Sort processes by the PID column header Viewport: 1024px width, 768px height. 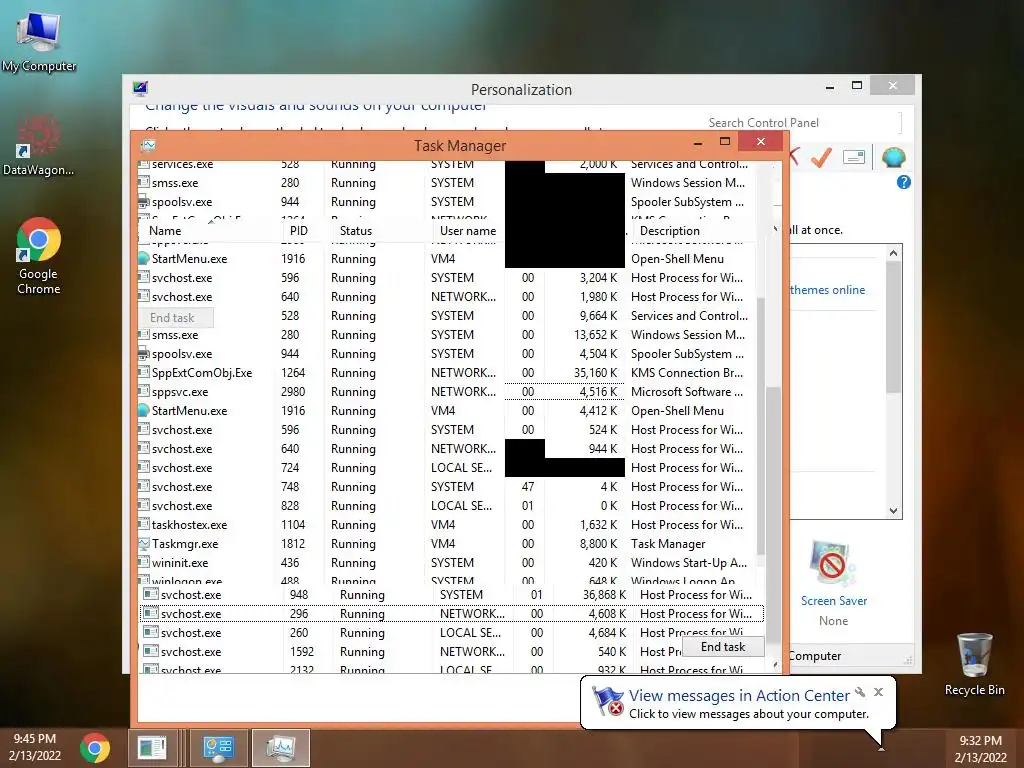point(298,231)
